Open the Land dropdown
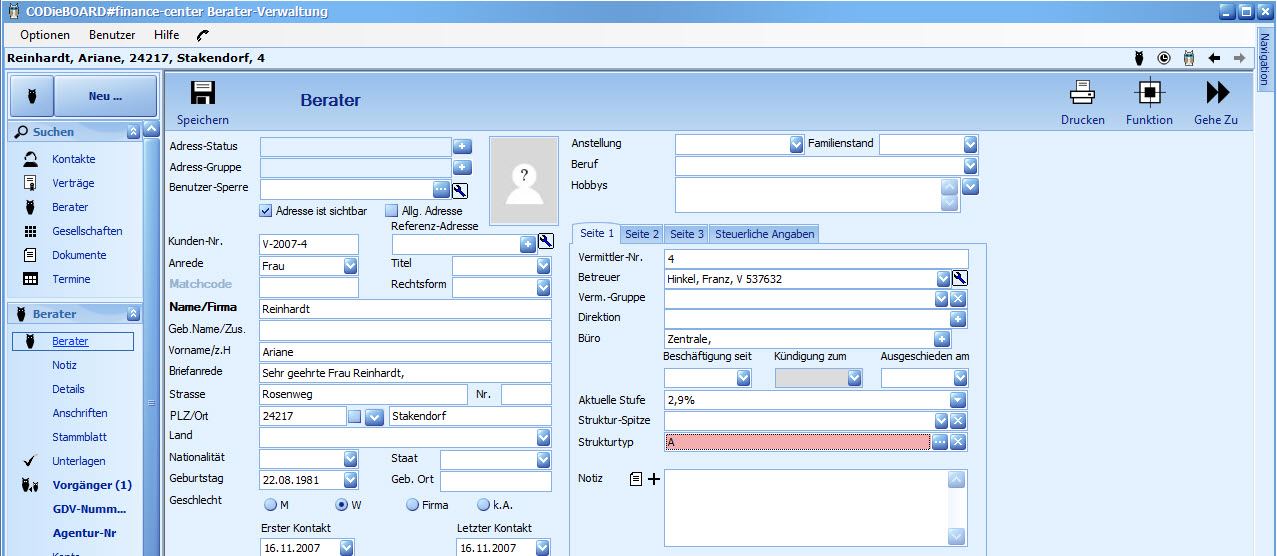 coord(543,437)
